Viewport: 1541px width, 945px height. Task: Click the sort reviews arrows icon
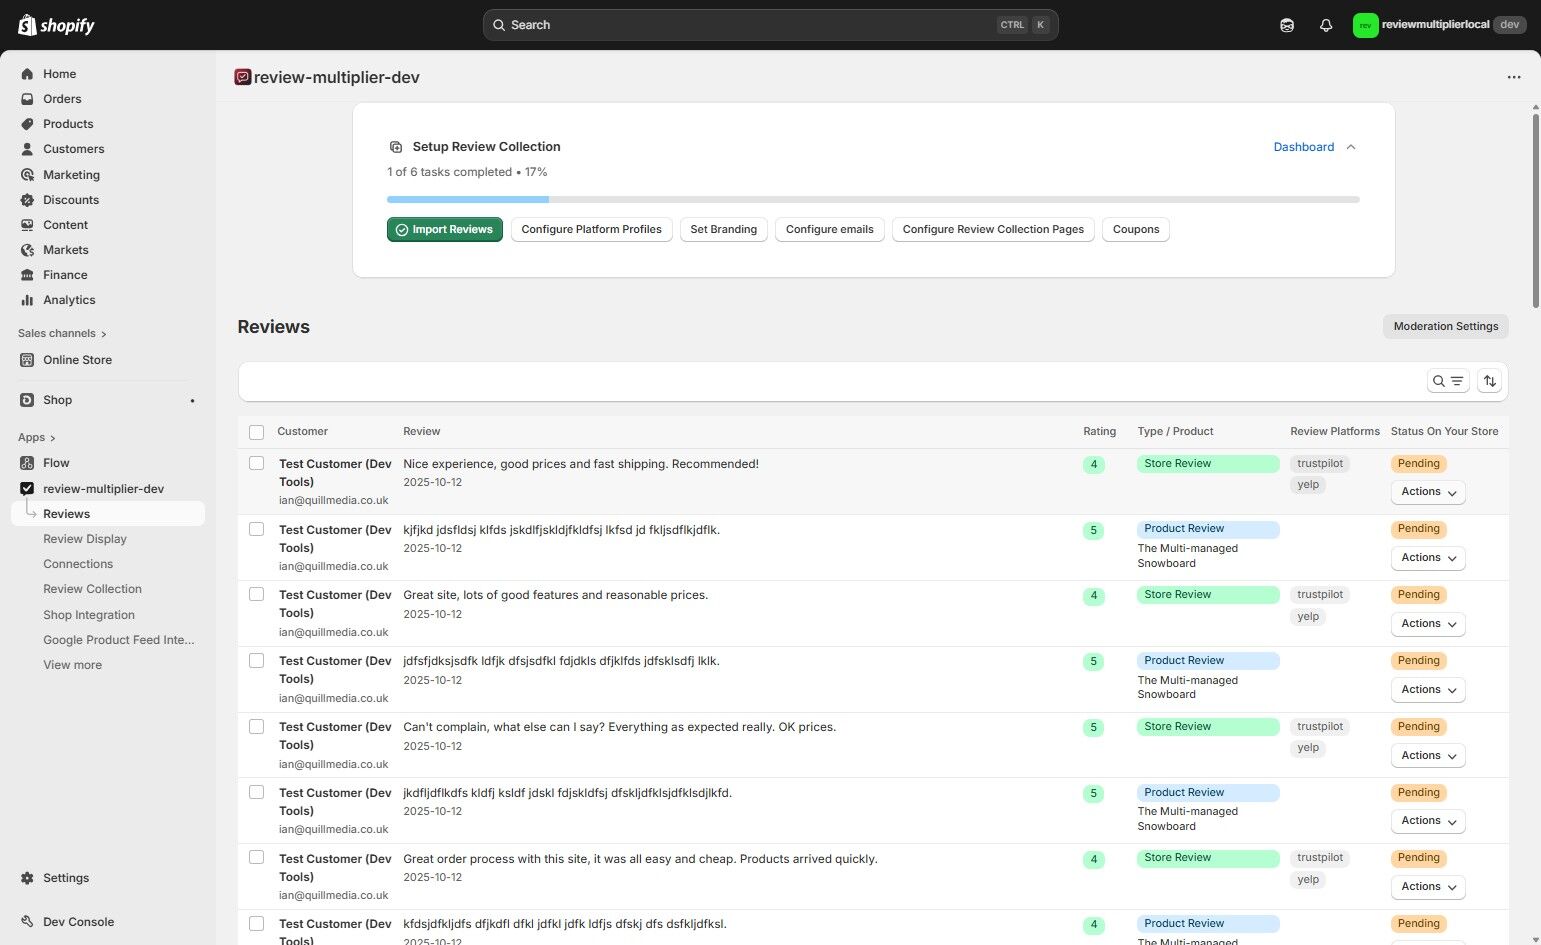pyautogui.click(x=1490, y=381)
